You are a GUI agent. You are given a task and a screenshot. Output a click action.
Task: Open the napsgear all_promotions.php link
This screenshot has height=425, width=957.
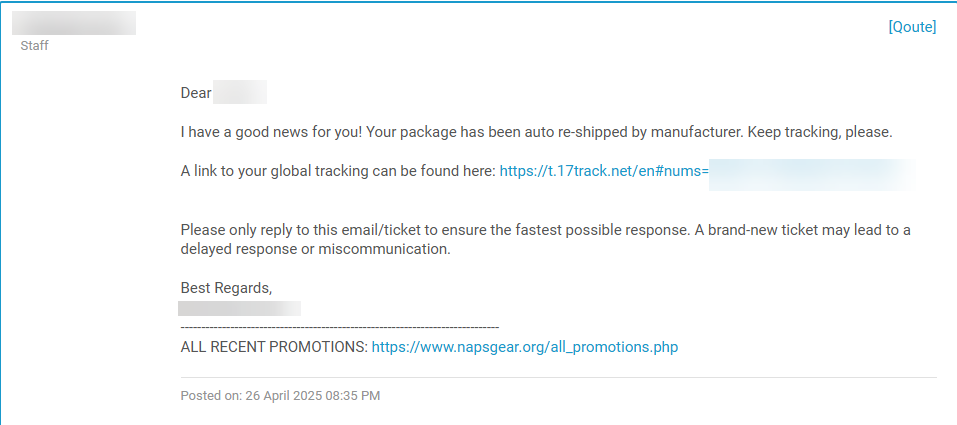pos(525,347)
